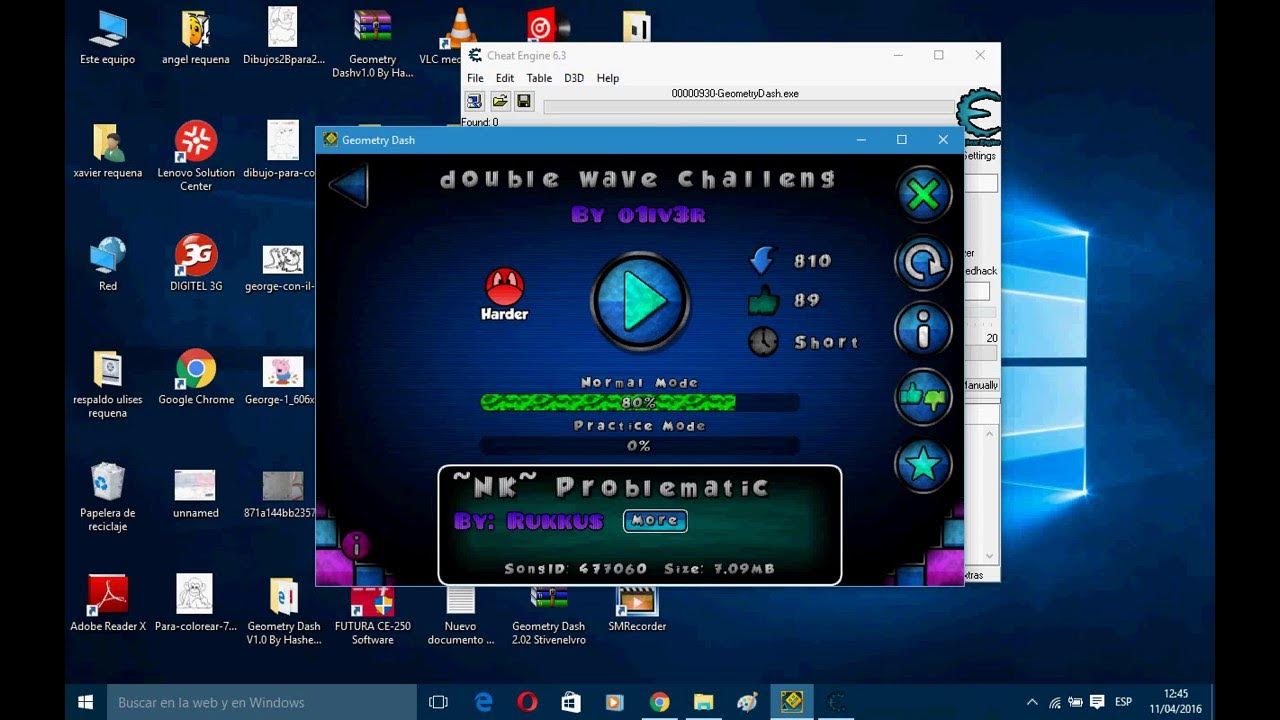Select the Papelera de reciclaje icon

(108, 497)
